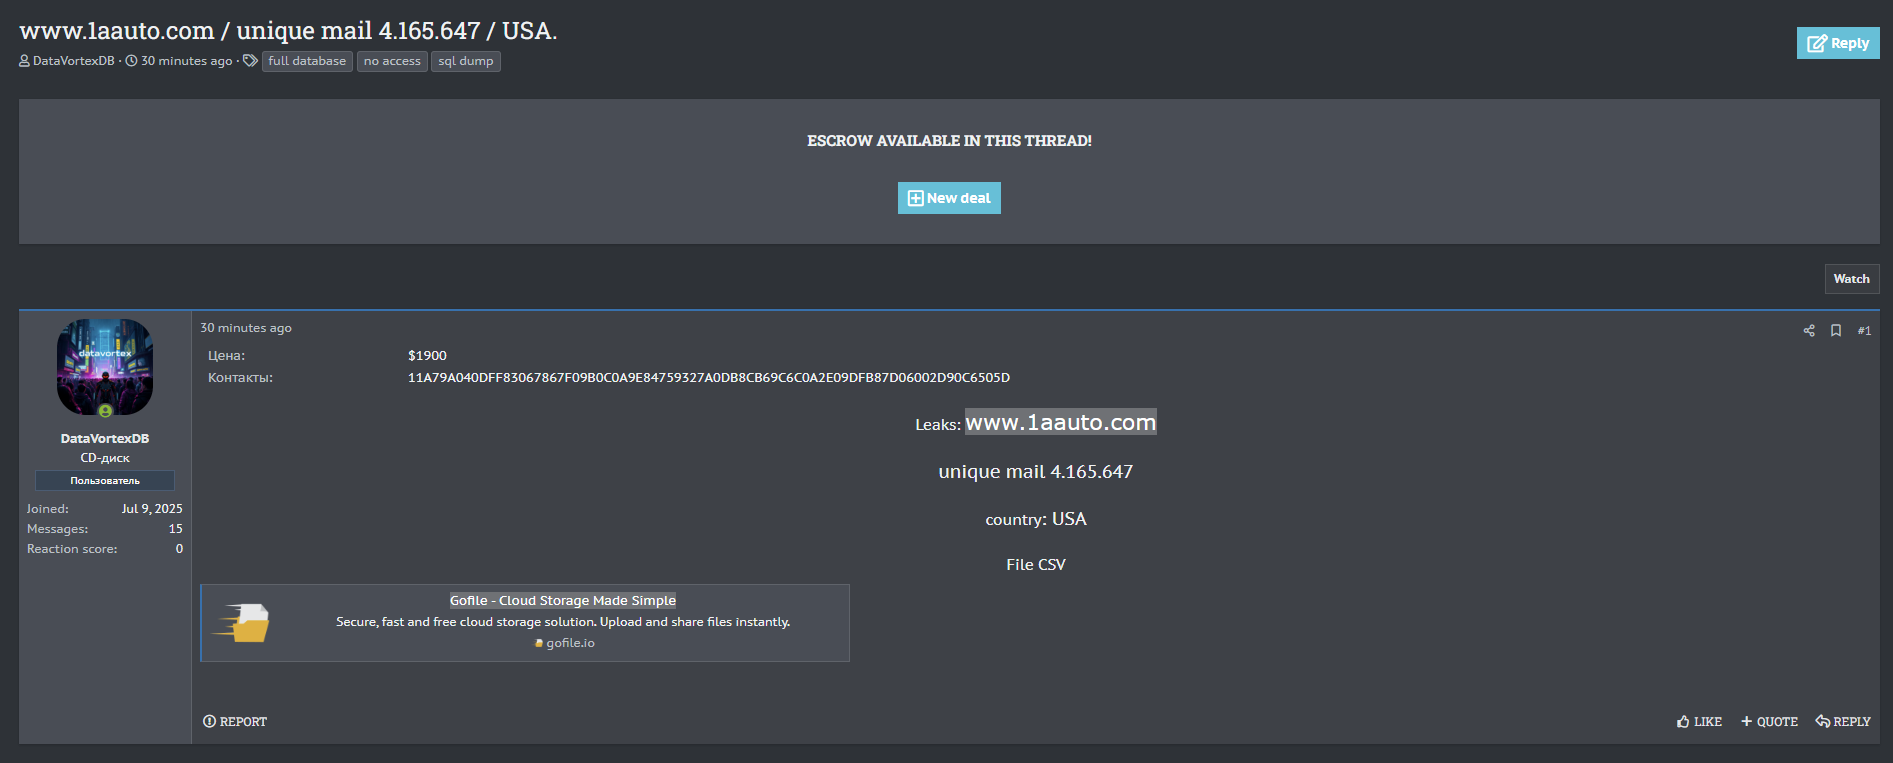
Task: Click the Report icon below the post
Action: pyautogui.click(x=209, y=722)
